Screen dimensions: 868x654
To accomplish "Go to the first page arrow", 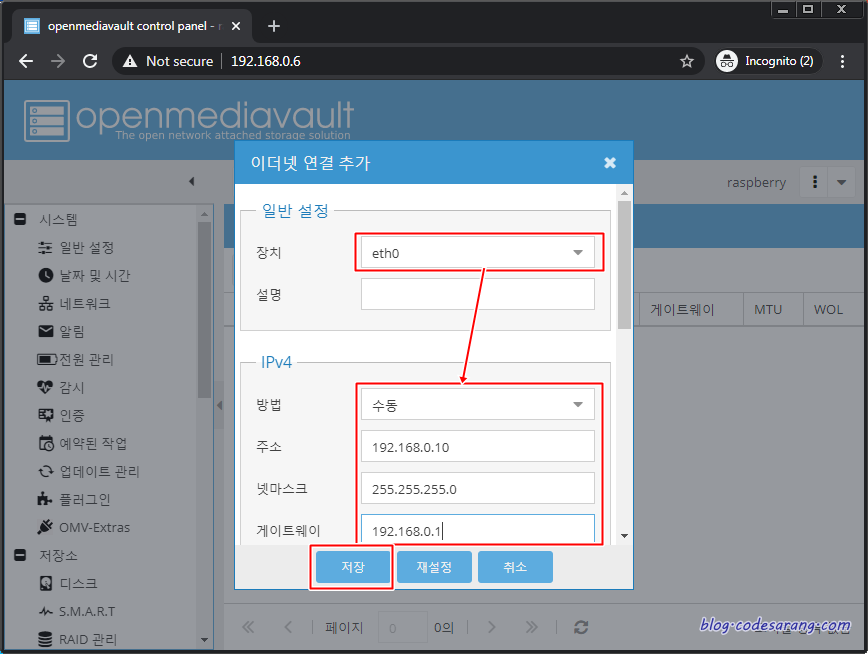I will point(248,627).
